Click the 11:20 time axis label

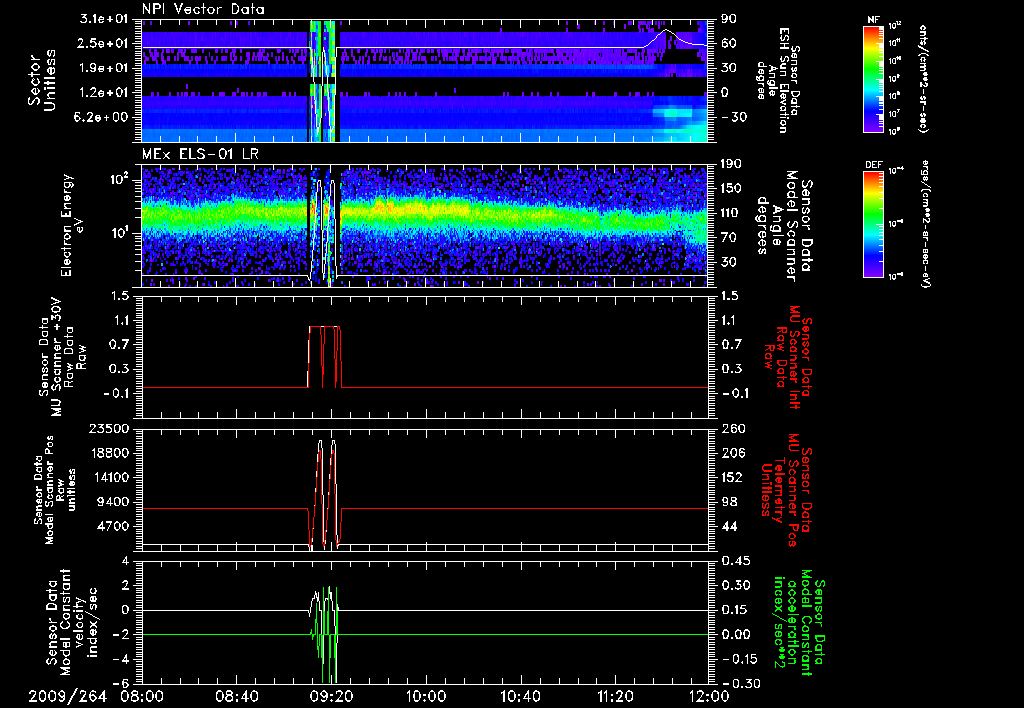click(x=615, y=696)
